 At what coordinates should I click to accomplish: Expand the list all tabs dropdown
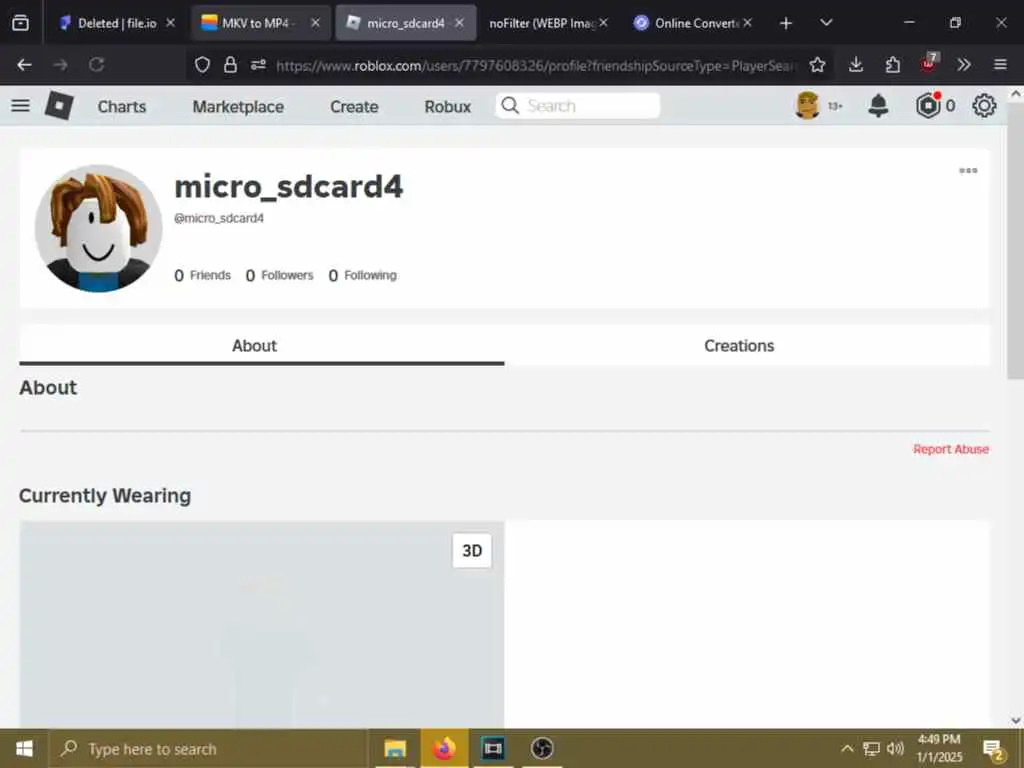pos(826,23)
